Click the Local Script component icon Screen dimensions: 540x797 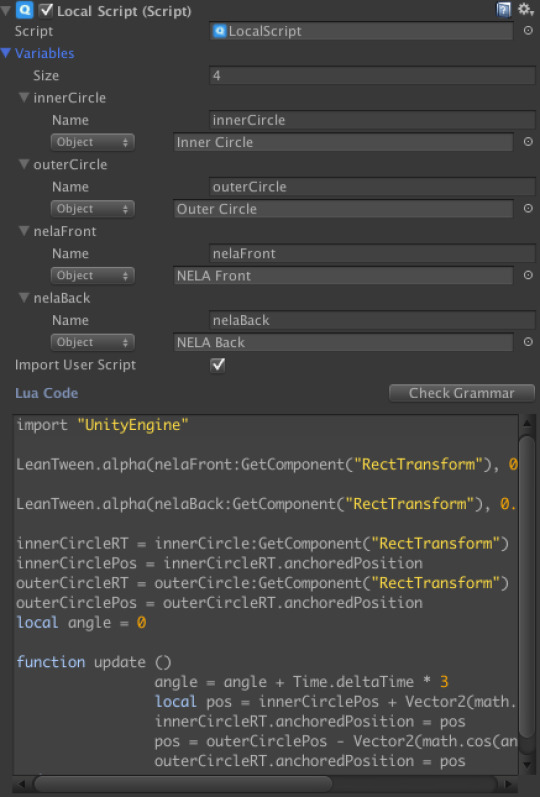pyautogui.click(x=24, y=10)
